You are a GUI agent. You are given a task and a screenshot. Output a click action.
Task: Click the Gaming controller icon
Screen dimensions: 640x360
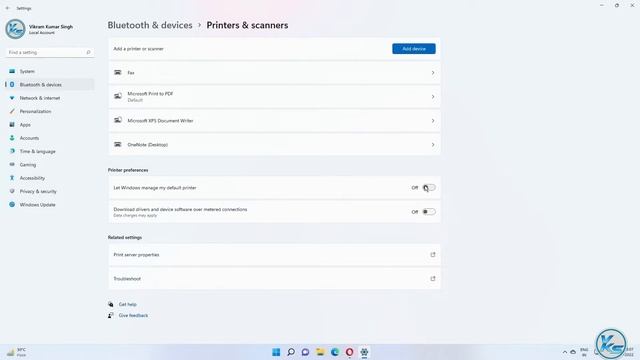pyautogui.click(x=12, y=164)
